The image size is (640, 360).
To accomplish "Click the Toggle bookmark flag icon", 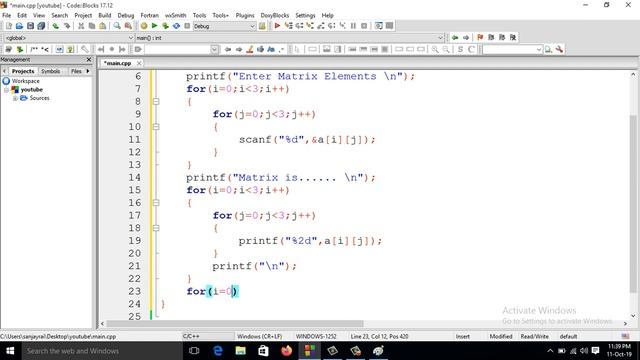I will click(x=480, y=38).
